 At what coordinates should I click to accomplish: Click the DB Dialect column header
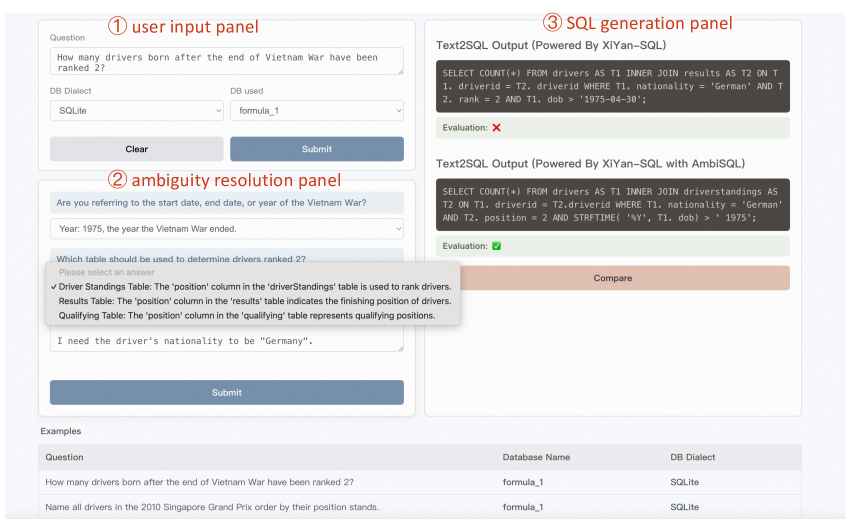point(692,457)
